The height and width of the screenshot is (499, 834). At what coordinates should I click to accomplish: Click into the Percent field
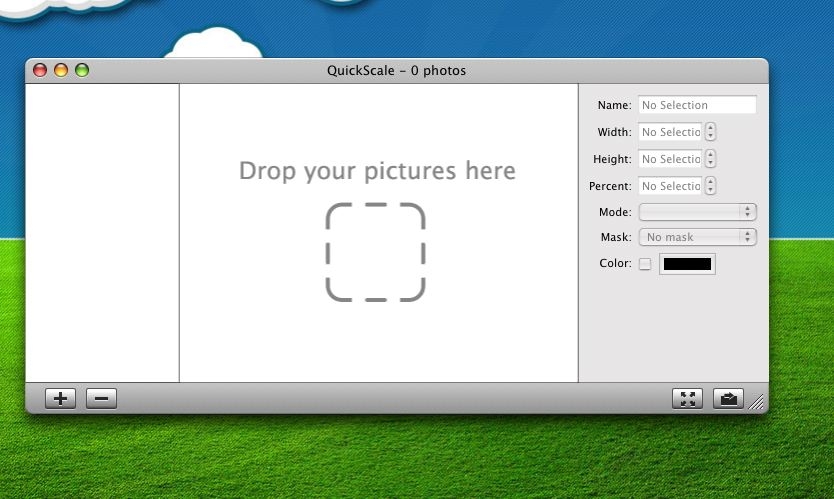[670, 186]
